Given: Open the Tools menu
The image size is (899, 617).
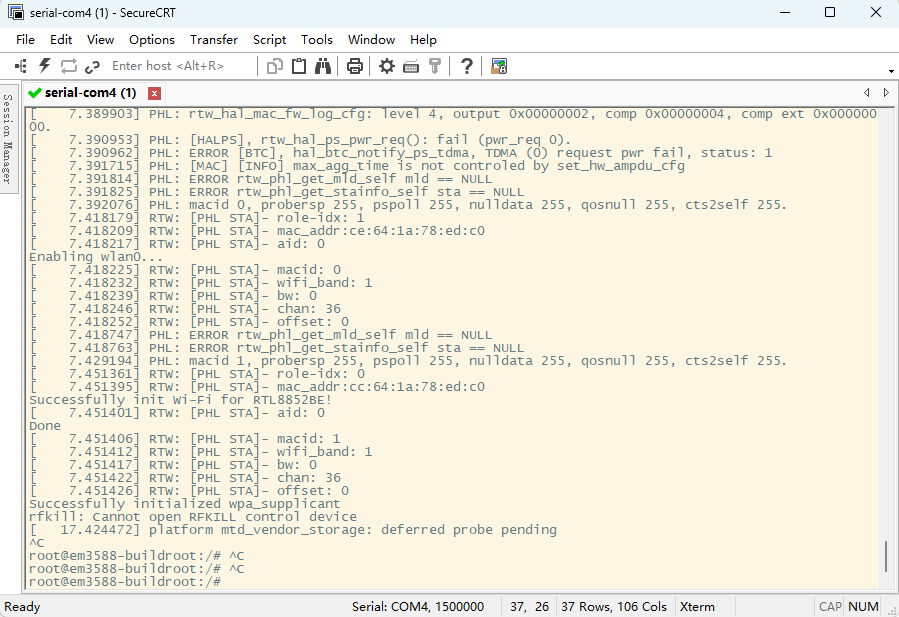Looking at the screenshot, I should pos(316,40).
